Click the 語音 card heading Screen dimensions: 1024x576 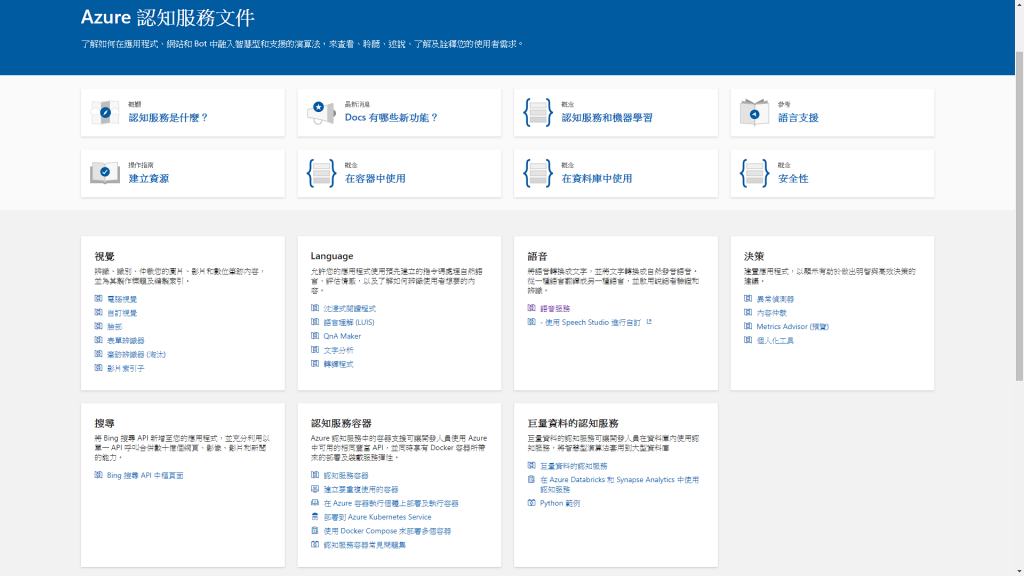(537, 256)
